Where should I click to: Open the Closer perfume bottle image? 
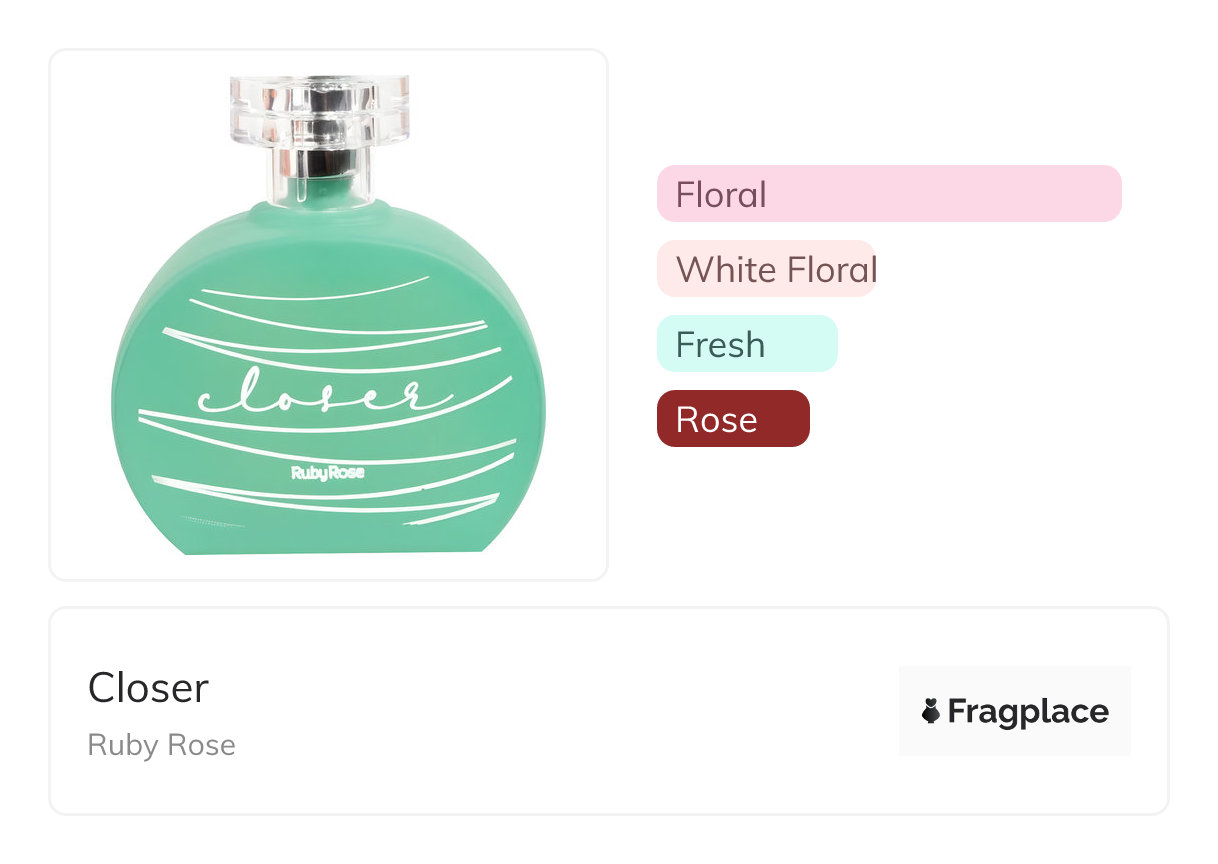[x=328, y=314]
